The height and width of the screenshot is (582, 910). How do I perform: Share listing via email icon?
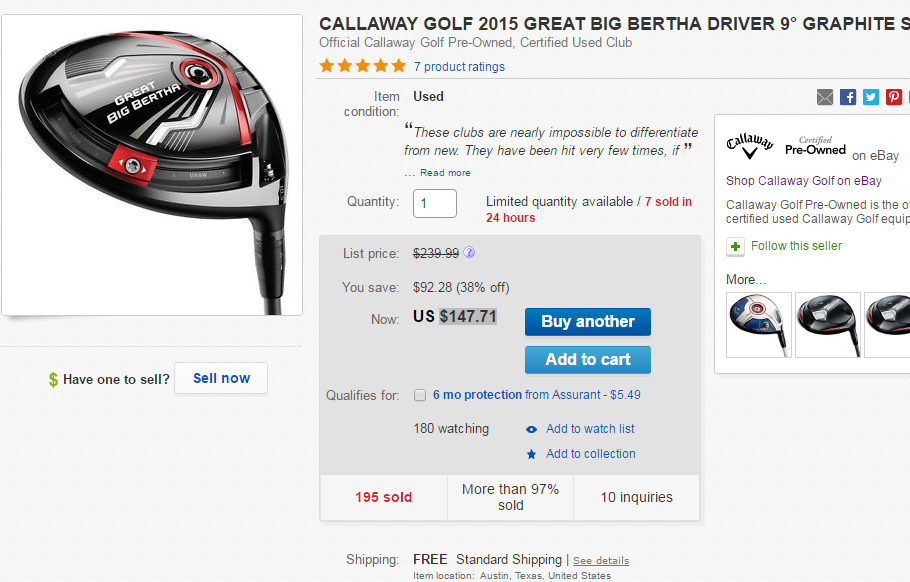click(825, 97)
